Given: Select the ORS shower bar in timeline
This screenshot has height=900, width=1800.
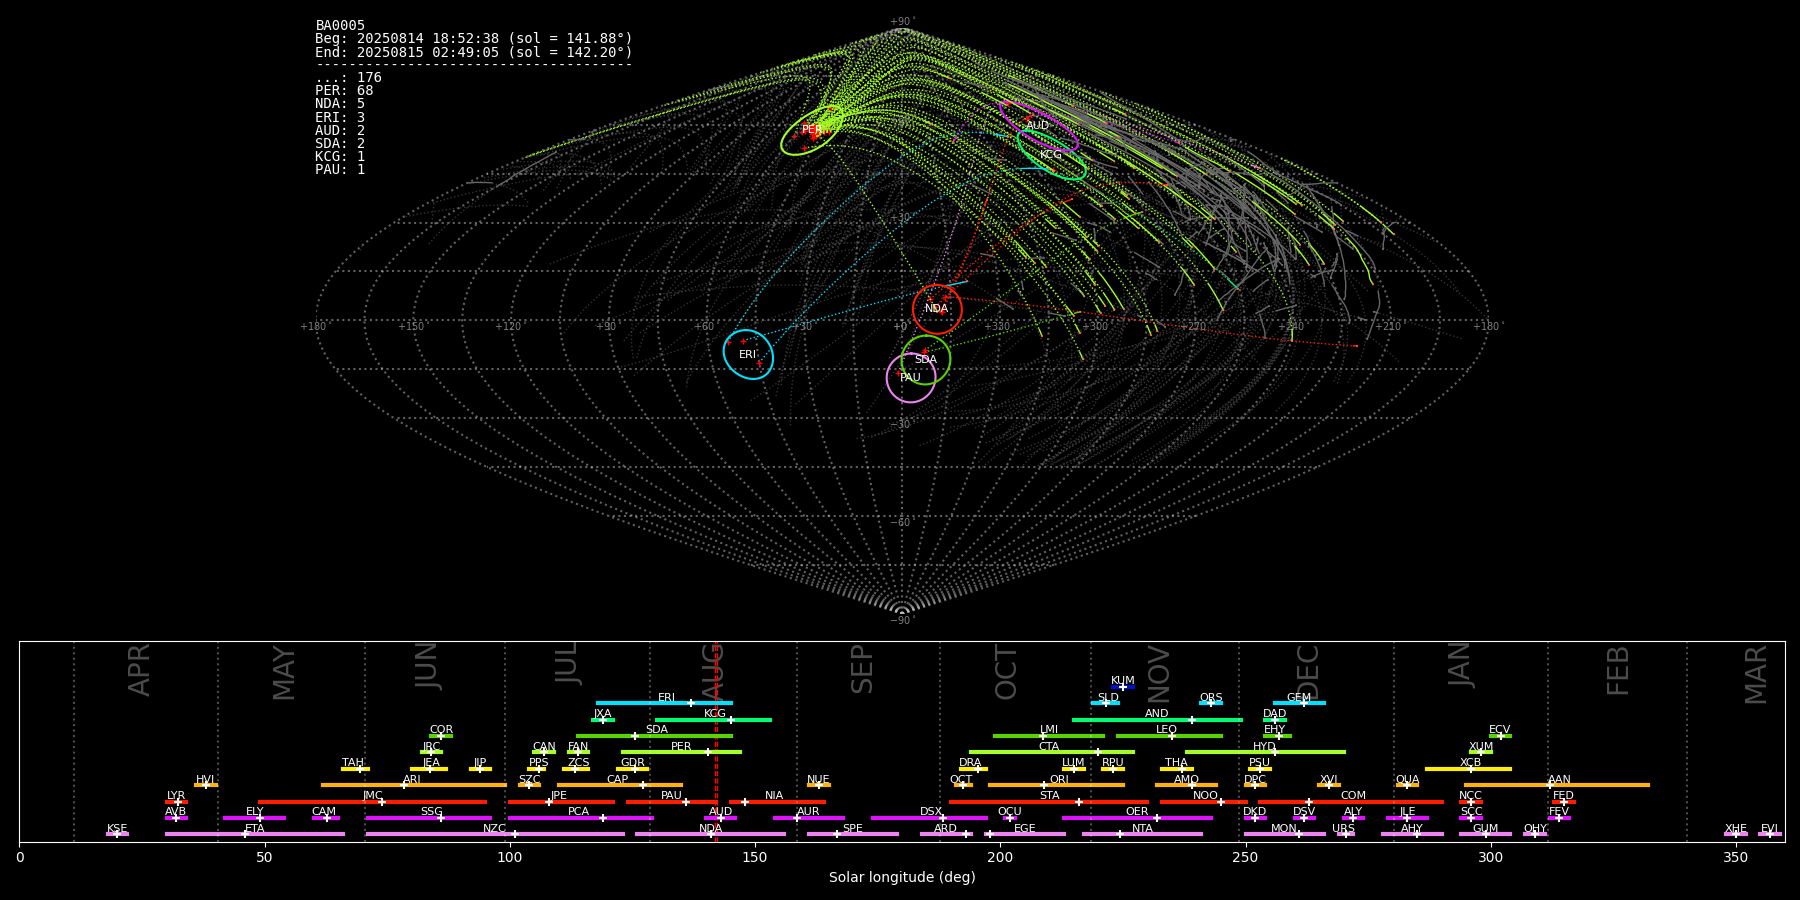Looking at the screenshot, I should tap(1211, 703).
